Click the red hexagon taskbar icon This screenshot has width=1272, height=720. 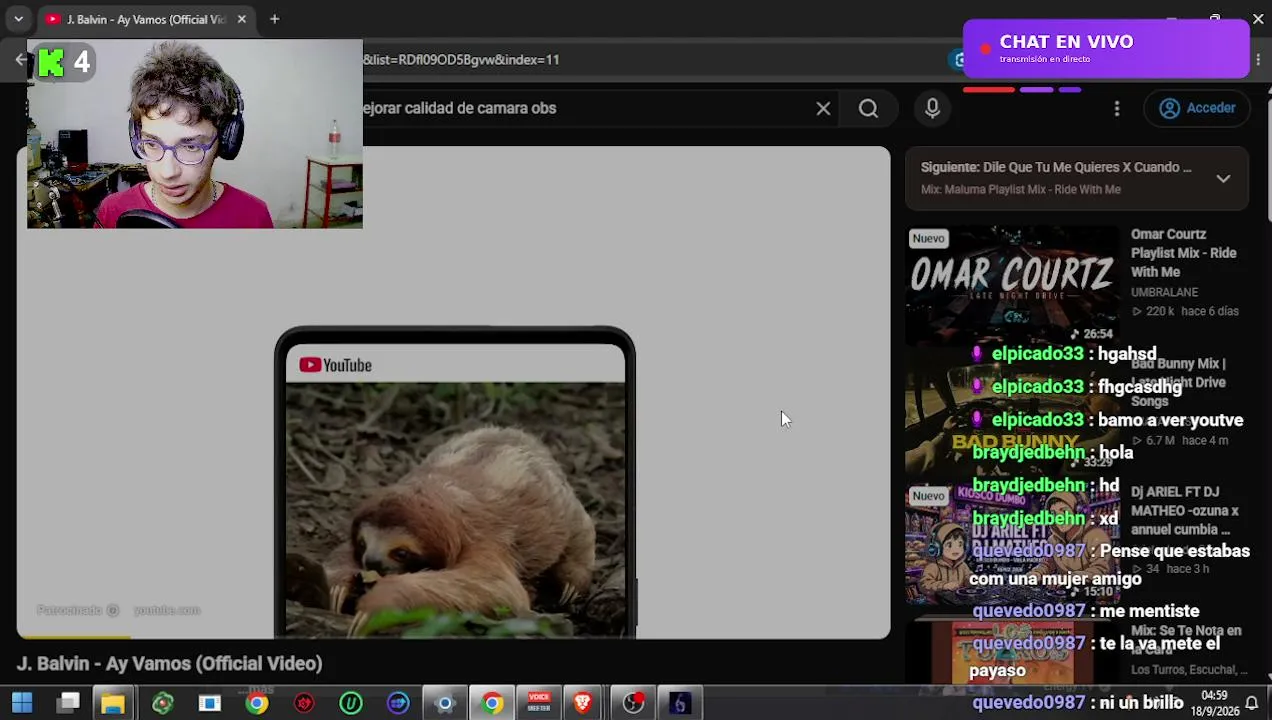304,703
